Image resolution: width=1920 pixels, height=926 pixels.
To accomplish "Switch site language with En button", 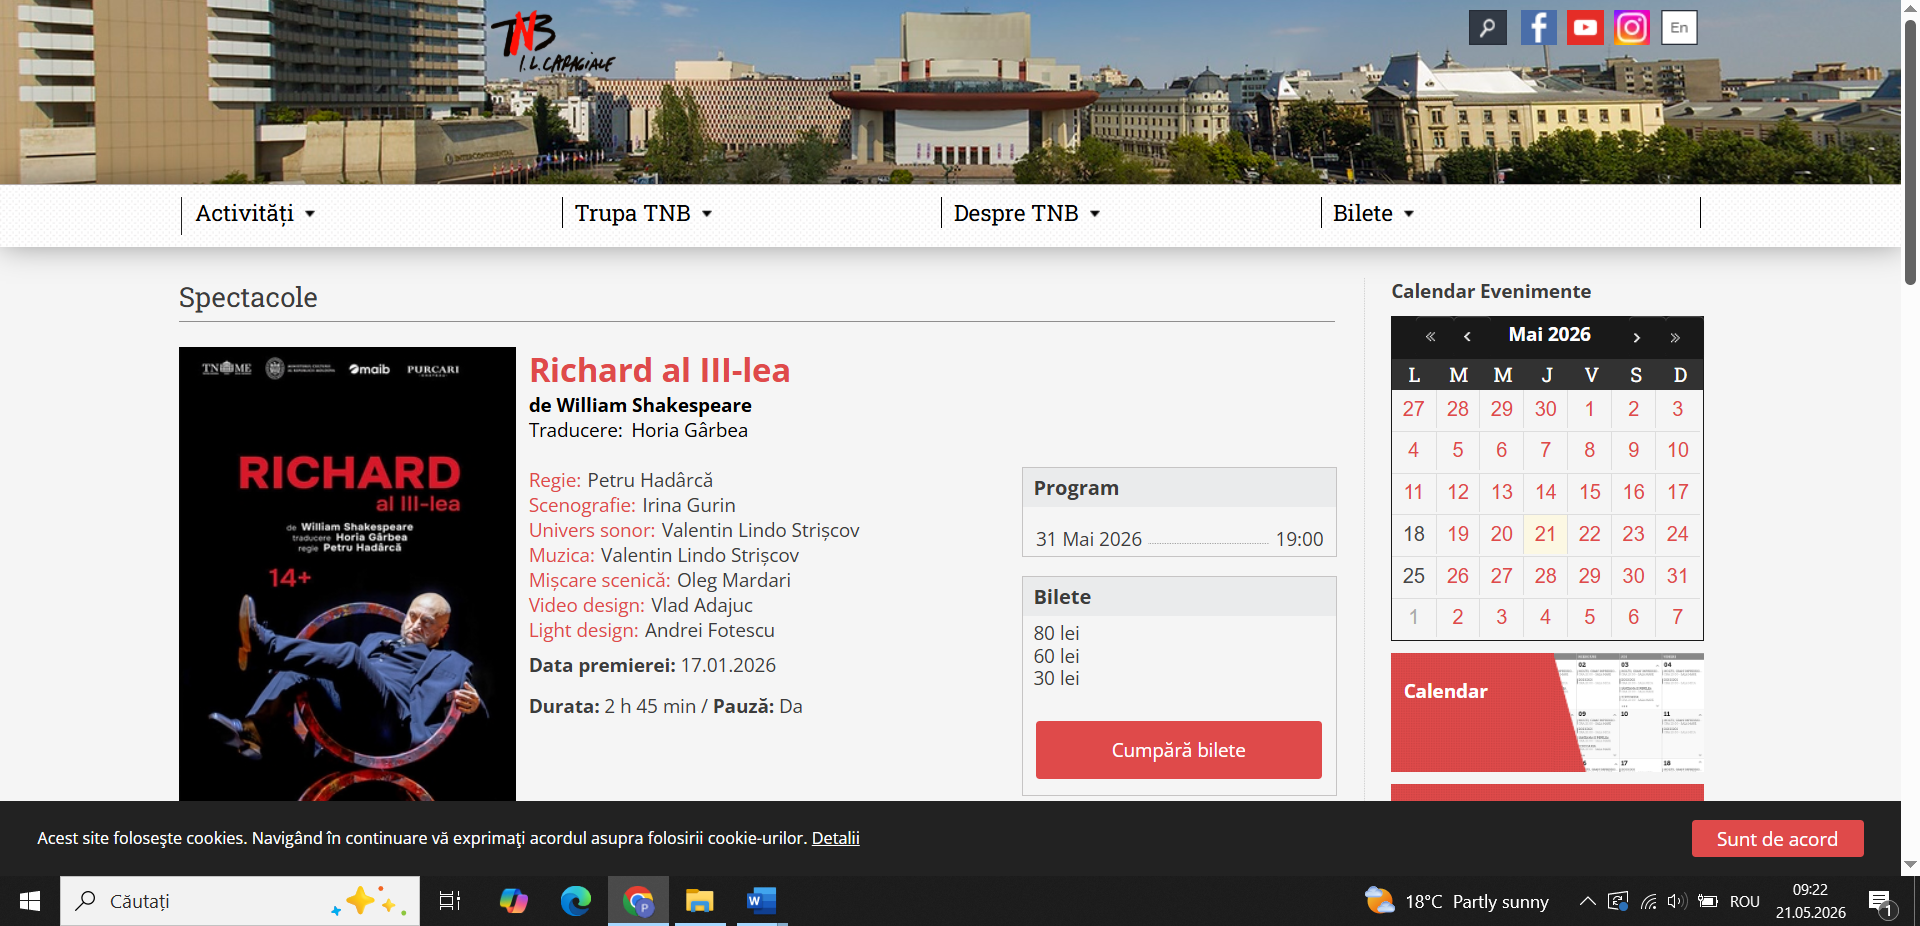I will [1679, 28].
